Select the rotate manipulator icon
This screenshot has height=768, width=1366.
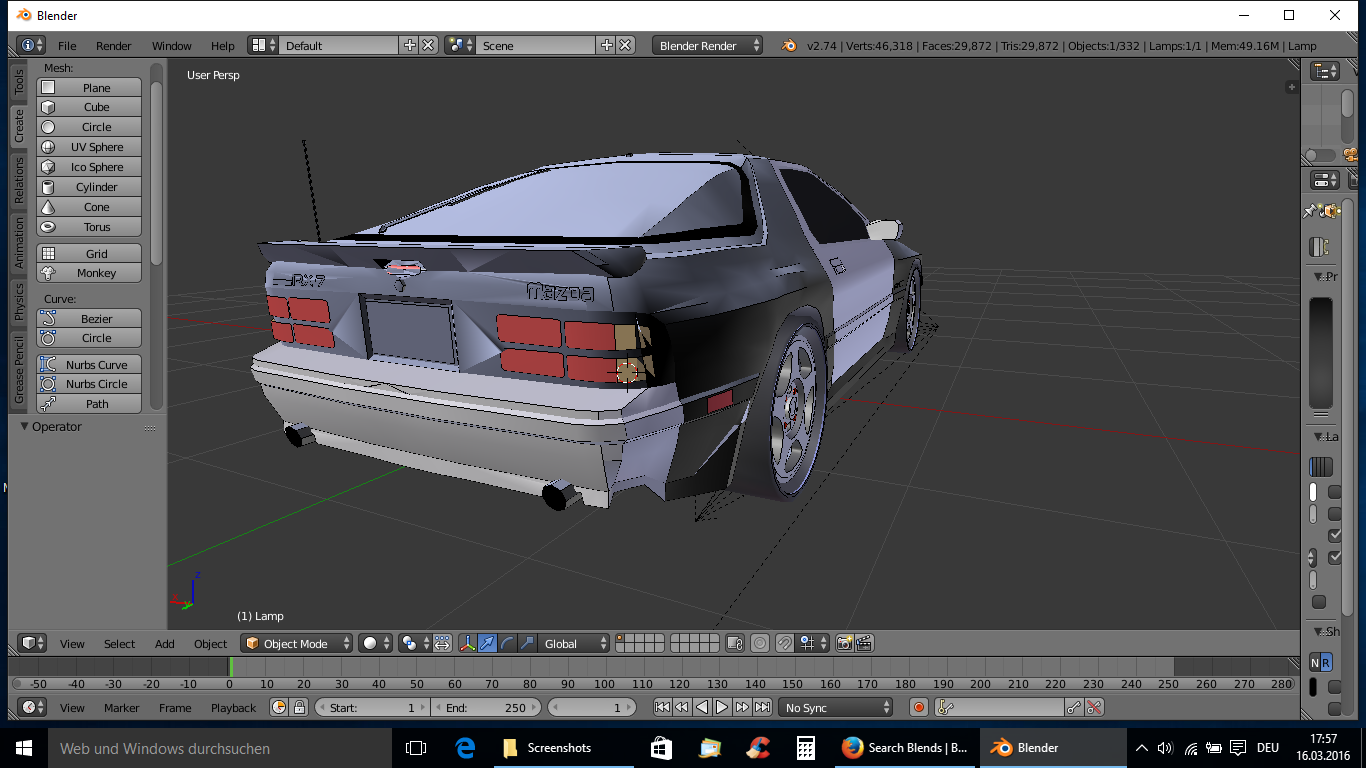[x=507, y=644]
